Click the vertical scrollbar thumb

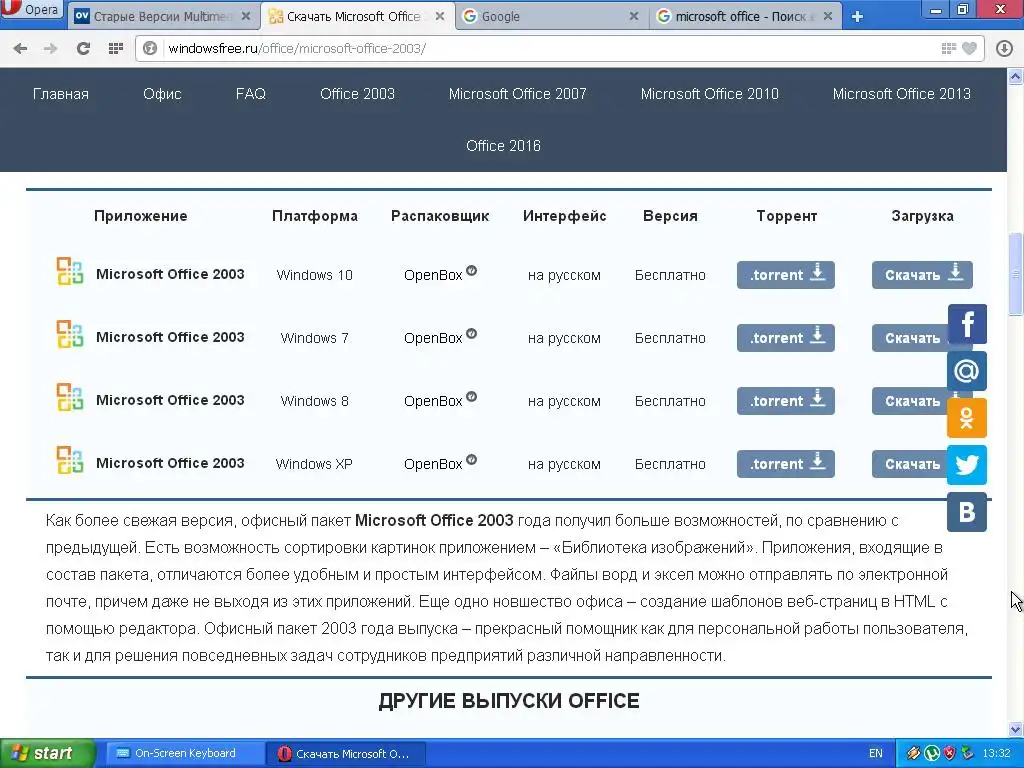coord(1016,272)
